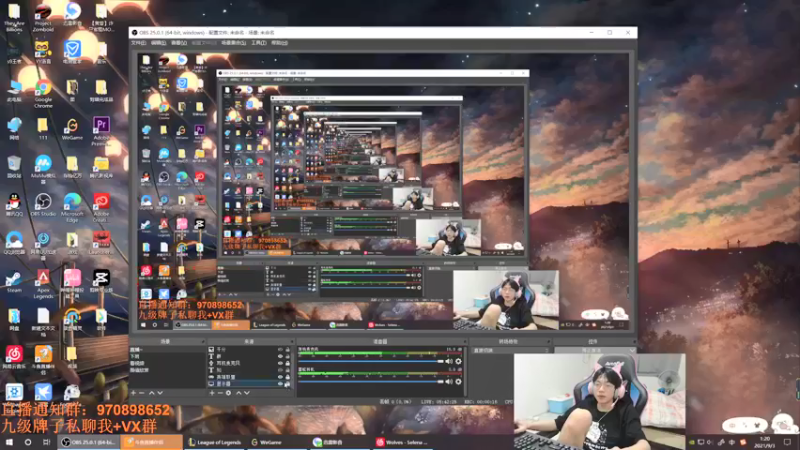Move the selected source down in Sources list

247,393
